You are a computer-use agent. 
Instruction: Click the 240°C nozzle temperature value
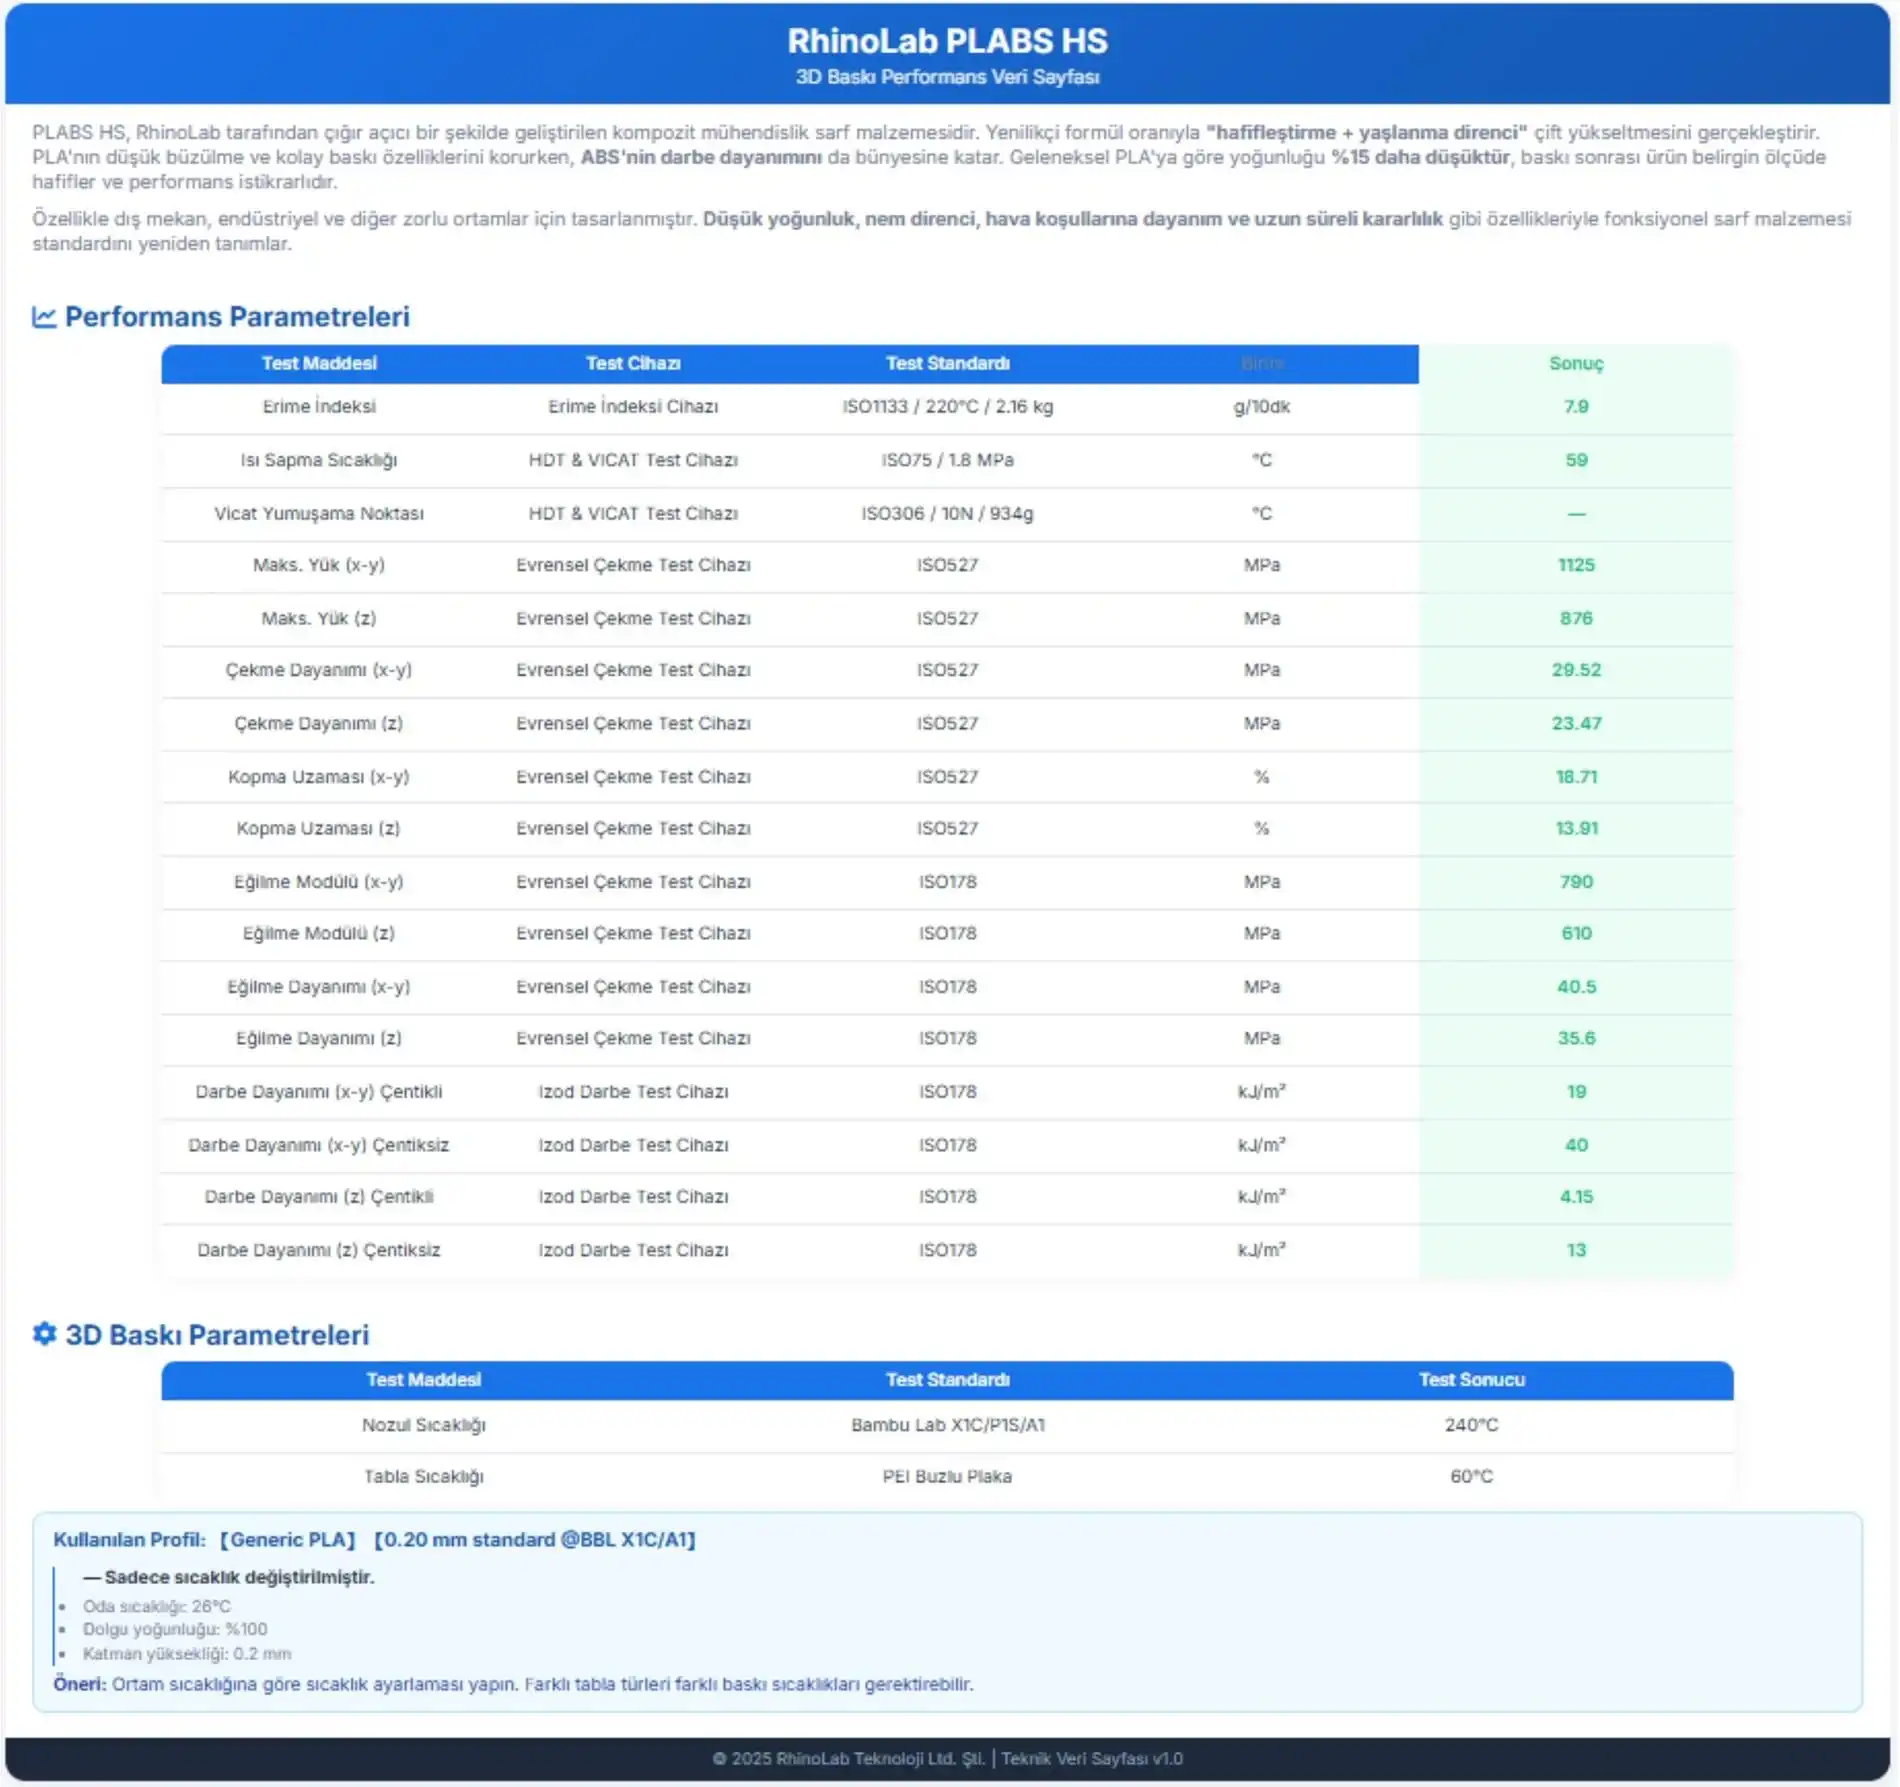click(1471, 1425)
